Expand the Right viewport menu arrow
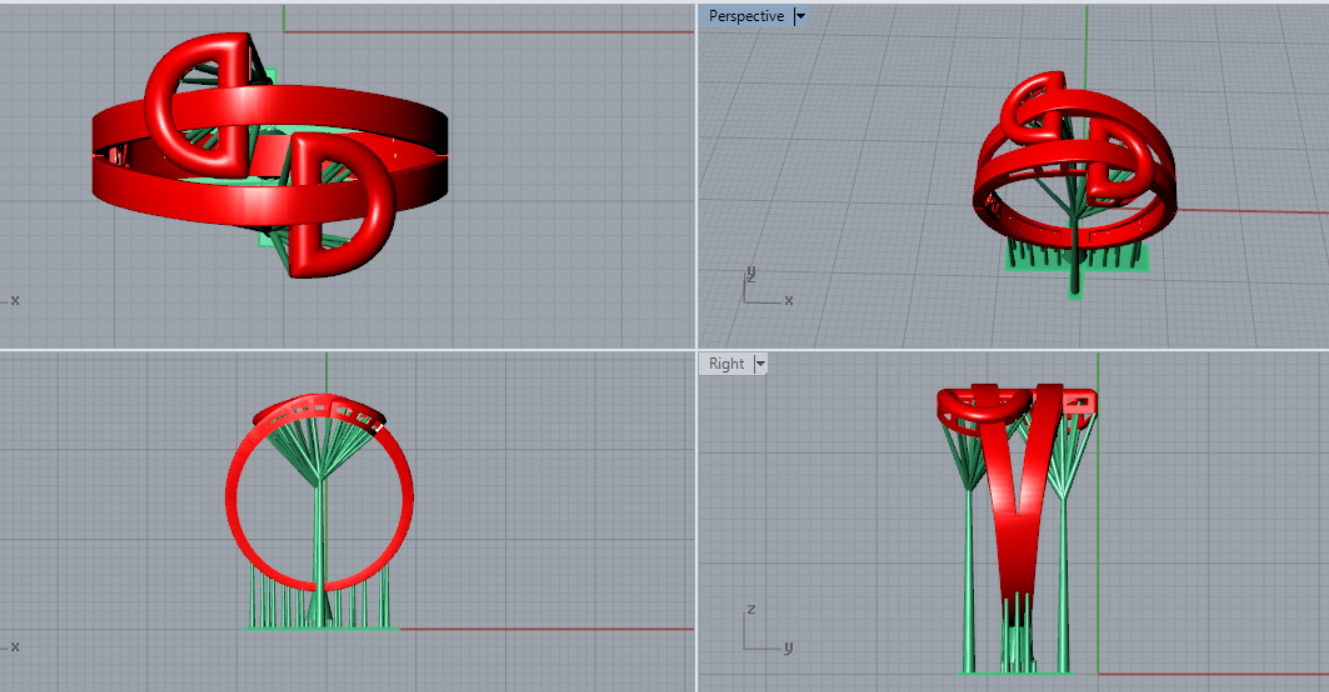Screen dimensions: 1329x692 760,363
